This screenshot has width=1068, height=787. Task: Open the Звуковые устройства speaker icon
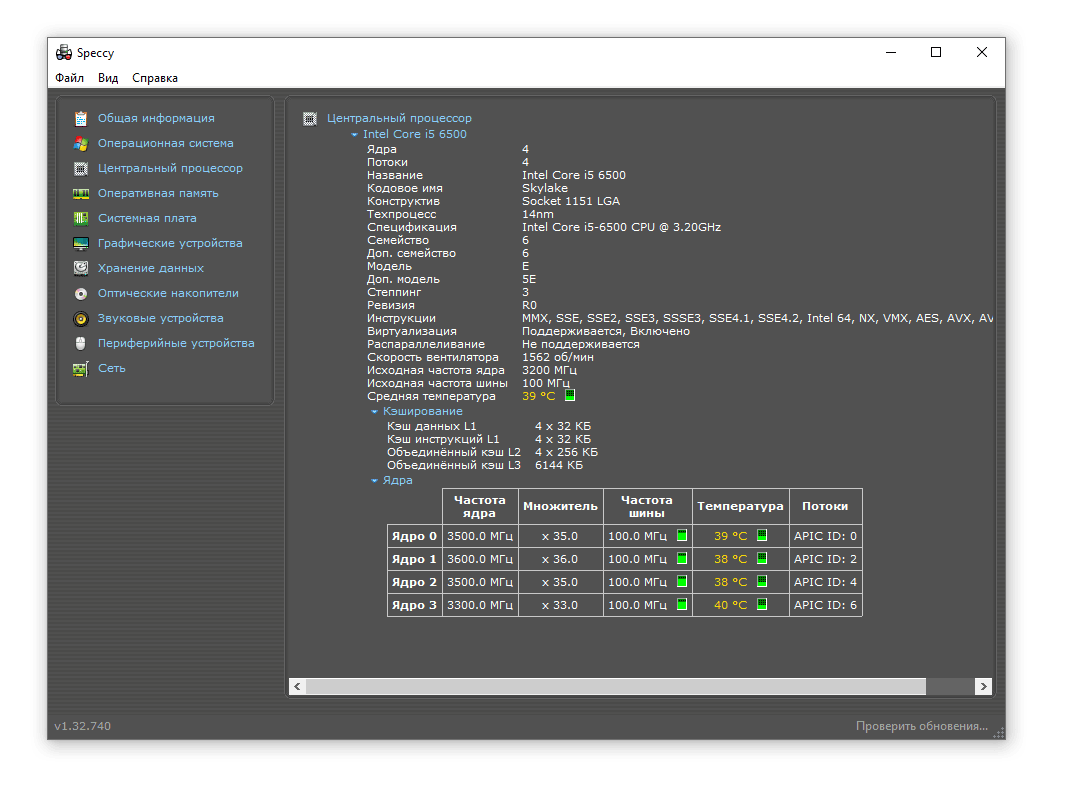coord(81,318)
